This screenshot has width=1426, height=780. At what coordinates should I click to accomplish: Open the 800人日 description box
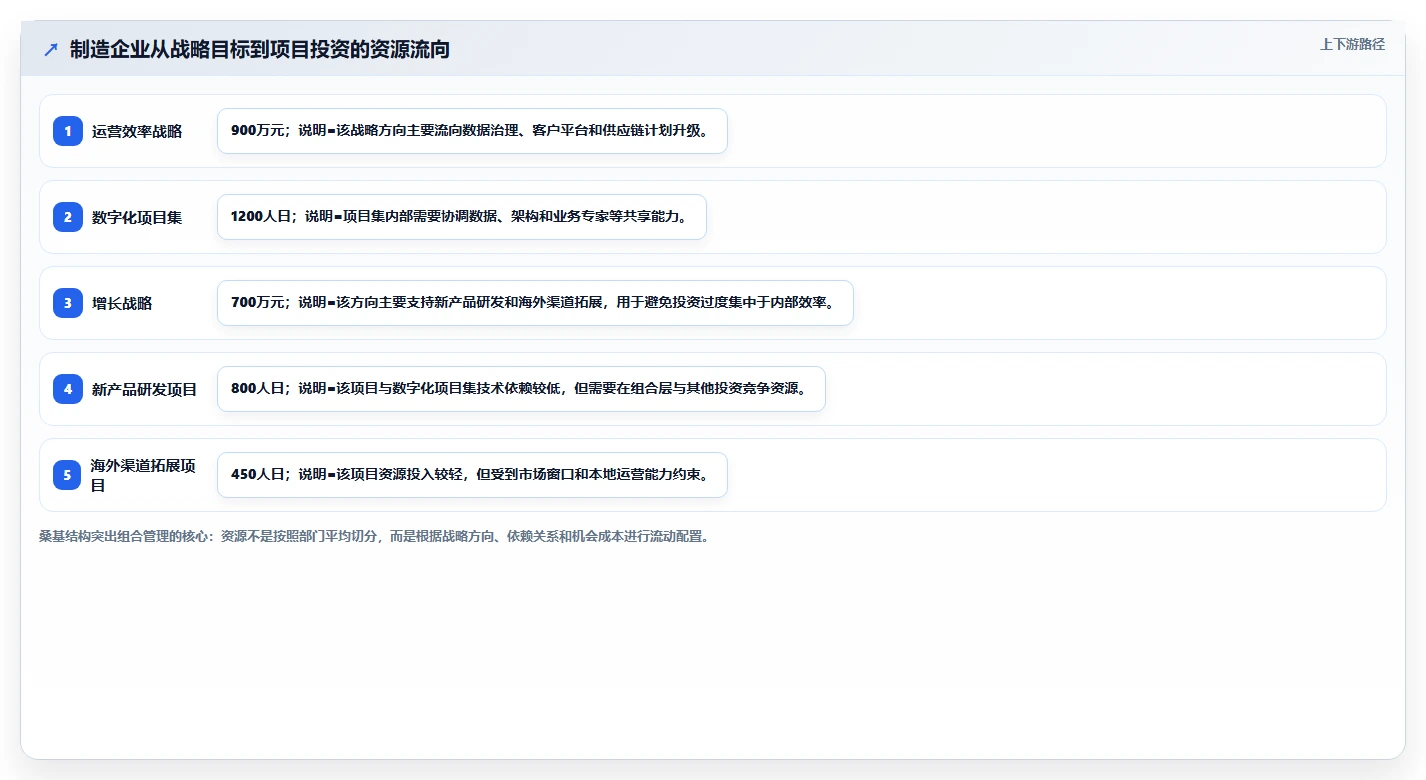521,389
